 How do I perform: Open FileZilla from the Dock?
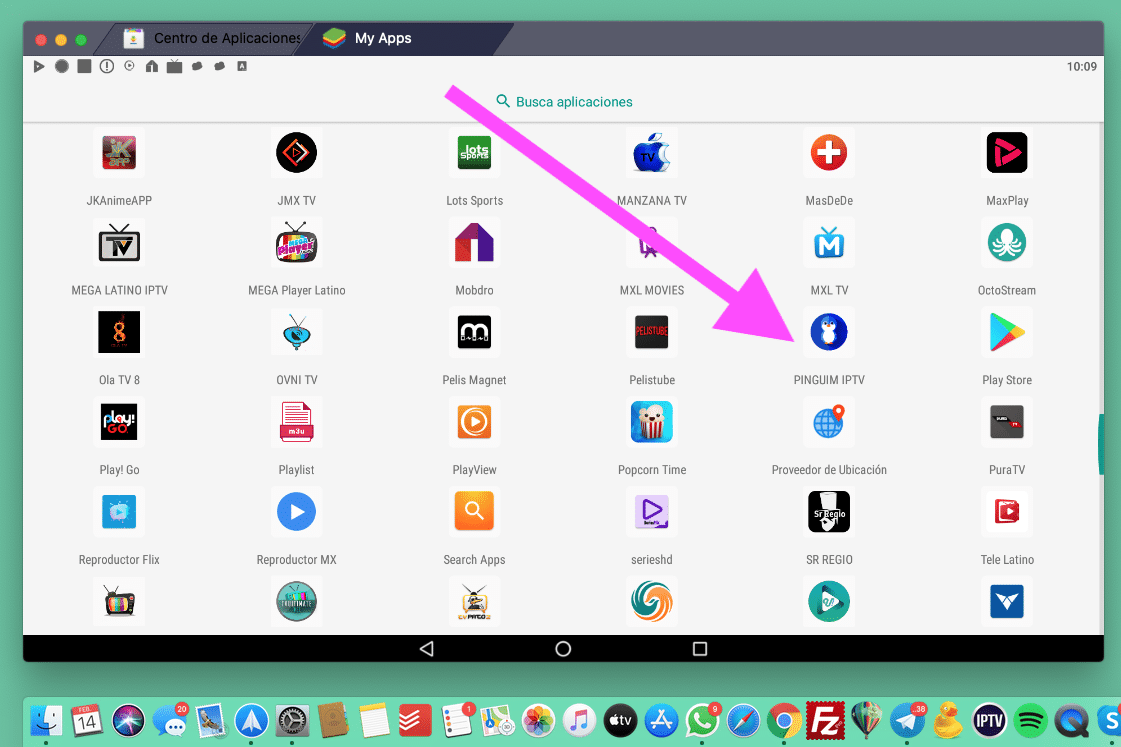tap(826, 720)
